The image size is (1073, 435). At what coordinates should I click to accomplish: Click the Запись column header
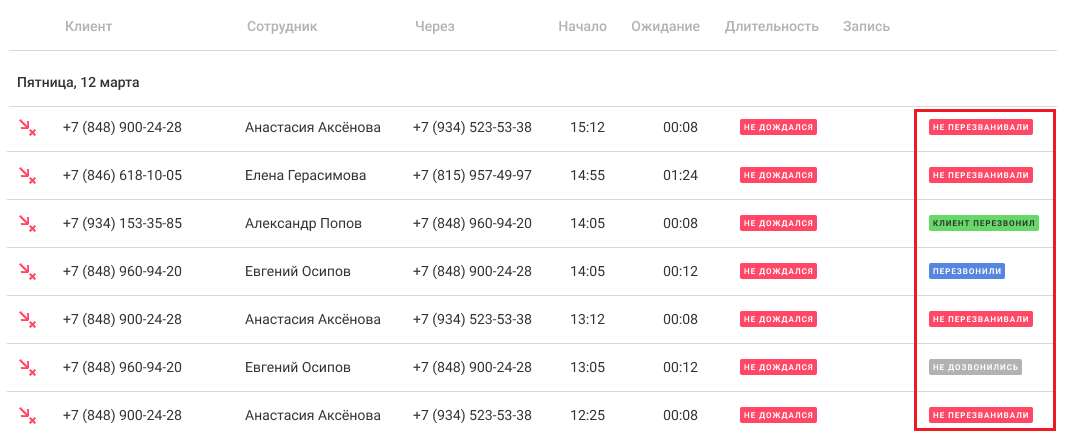click(x=866, y=27)
